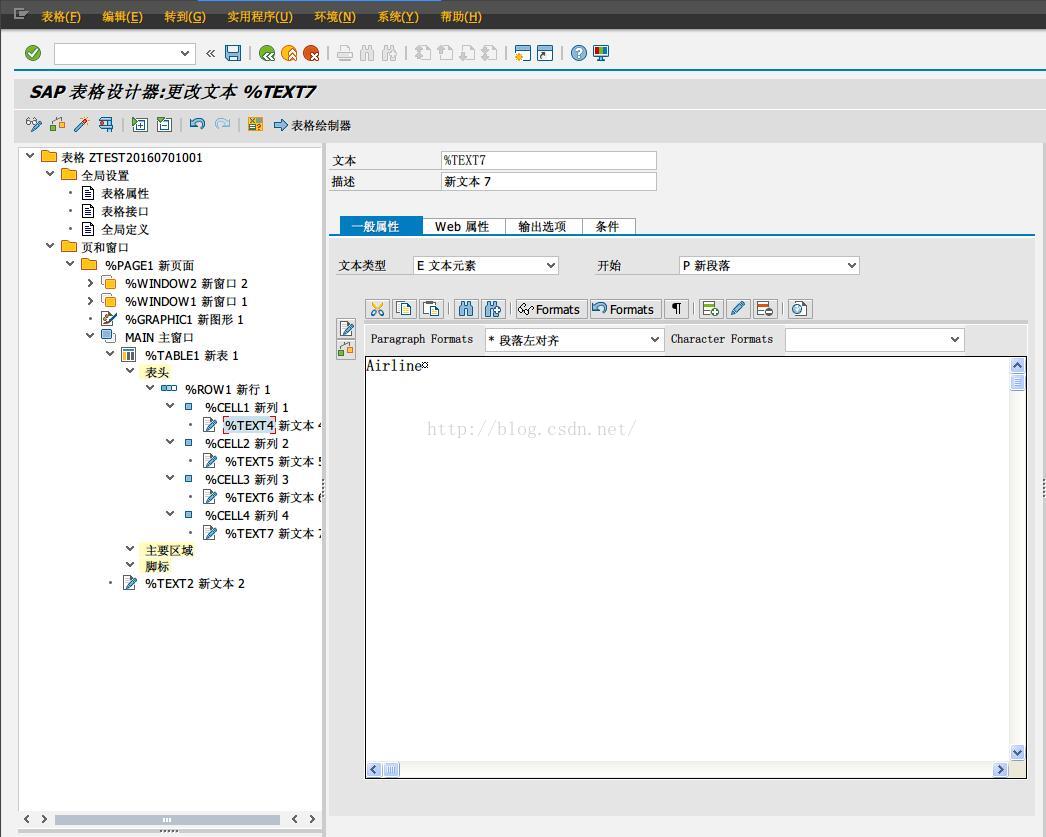Screen dimensions: 1046x837
Task: Click the glasses Formats button
Action: [551, 309]
